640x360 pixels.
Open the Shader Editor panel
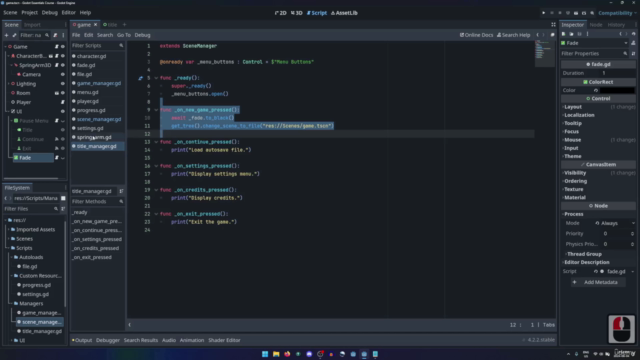tap(224, 340)
